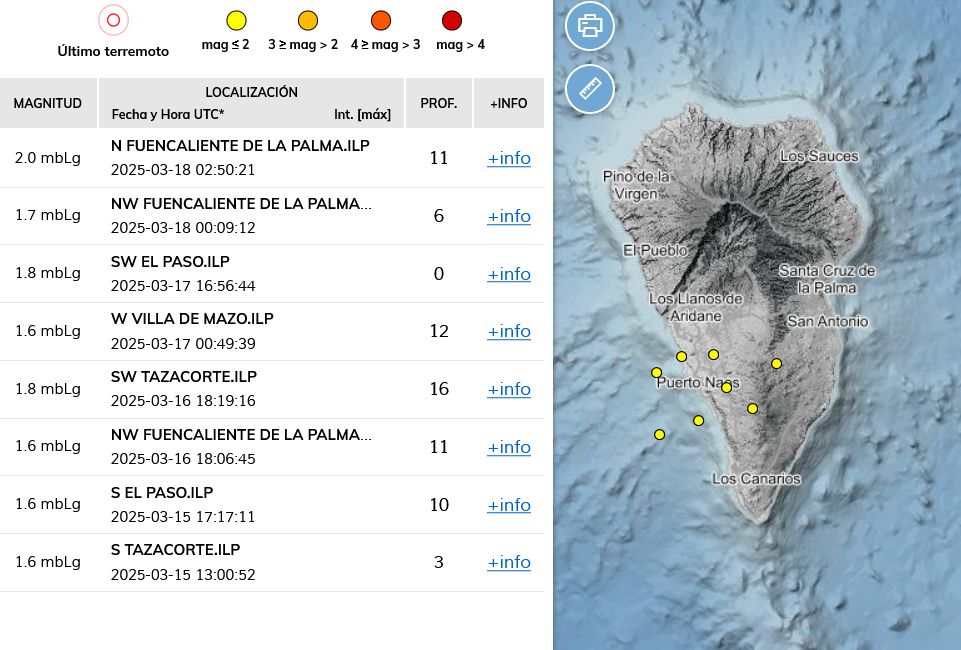Click the LOCALIZACIÓN column header

(x=251, y=92)
